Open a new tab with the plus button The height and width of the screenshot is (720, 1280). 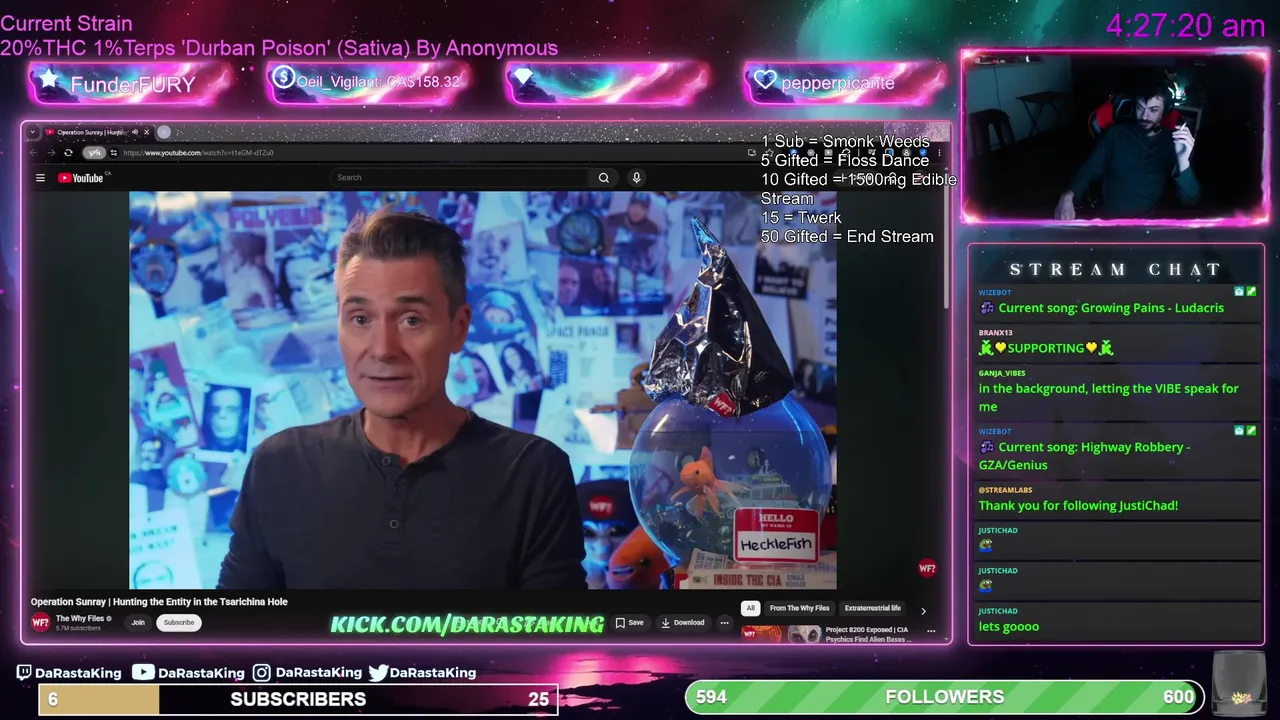tap(164, 132)
